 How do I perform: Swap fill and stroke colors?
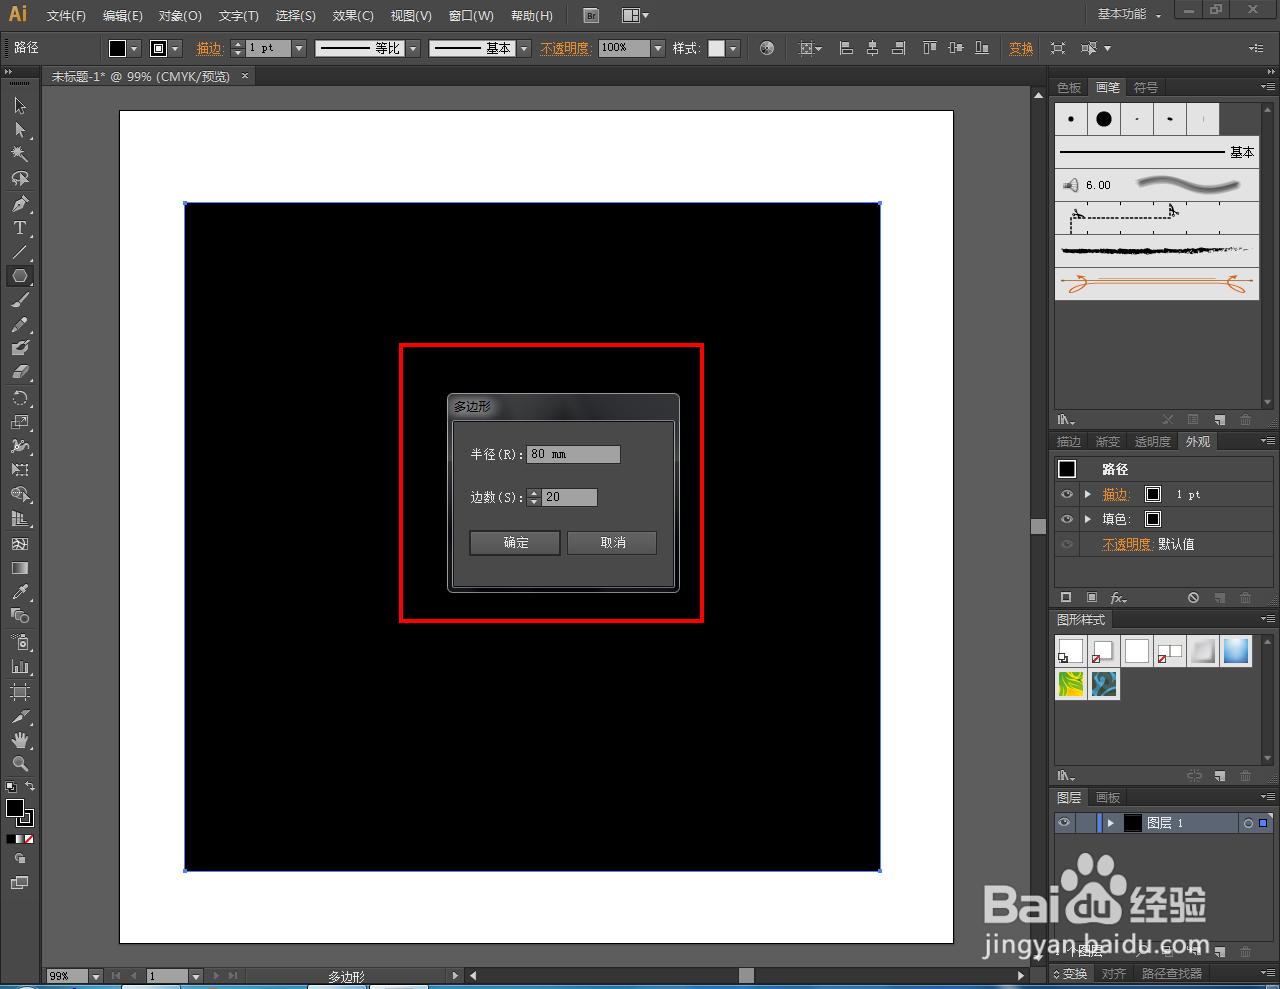[x=30, y=786]
